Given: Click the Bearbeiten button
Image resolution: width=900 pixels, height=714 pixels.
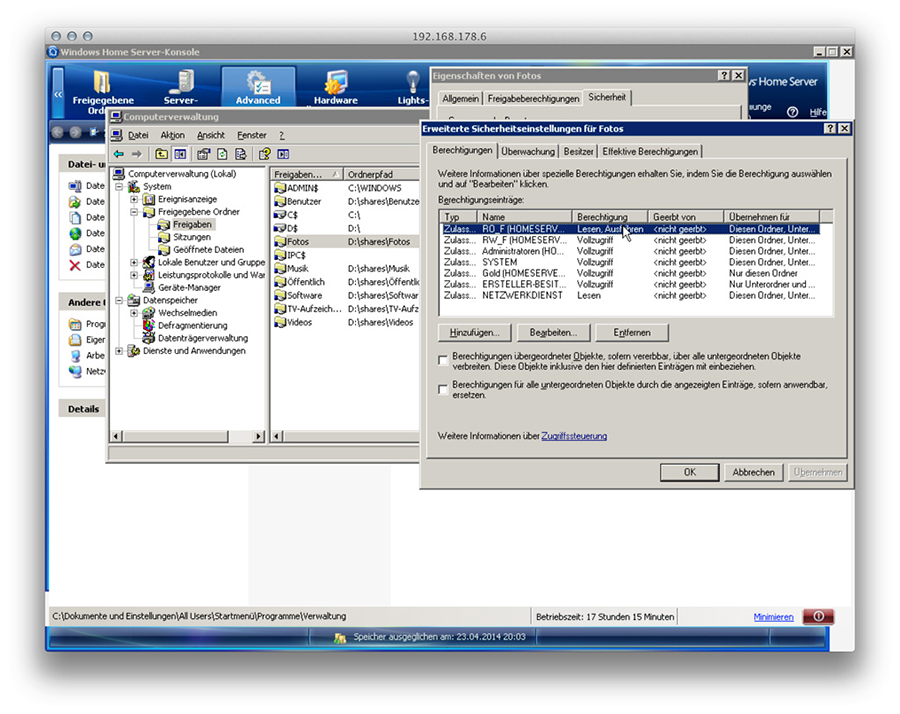Looking at the screenshot, I should point(553,332).
